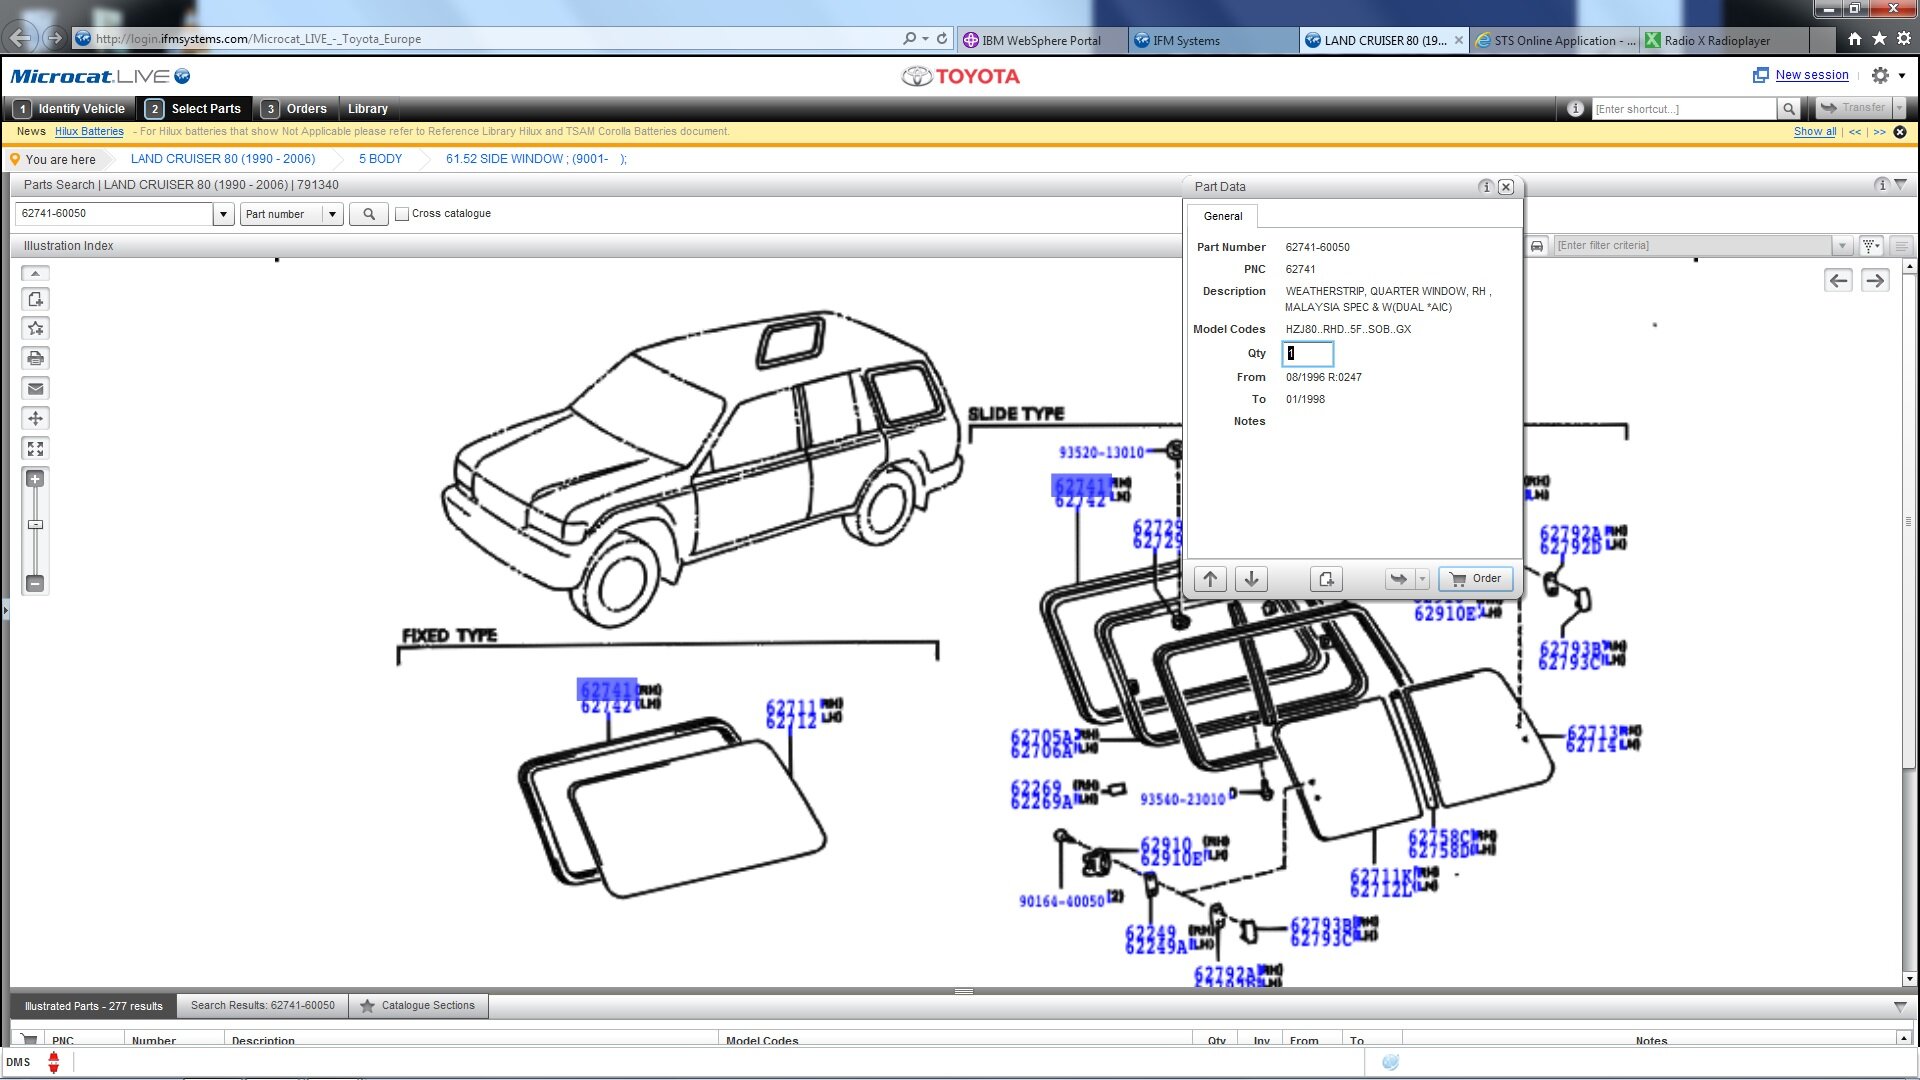Click the Transfer button
This screenshot has height=1080, width=1920.
[x=1852, y=108]
